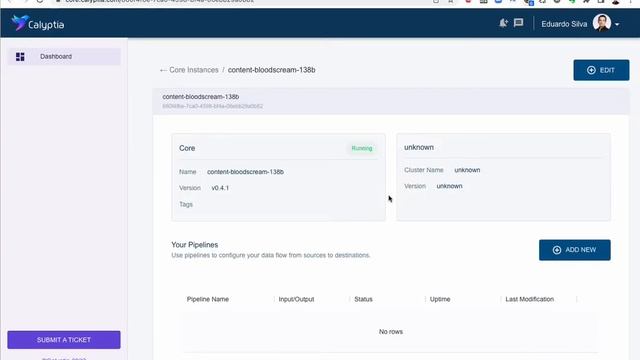
Task: Sort by Last Modification column header
Action: click(529, 299)
